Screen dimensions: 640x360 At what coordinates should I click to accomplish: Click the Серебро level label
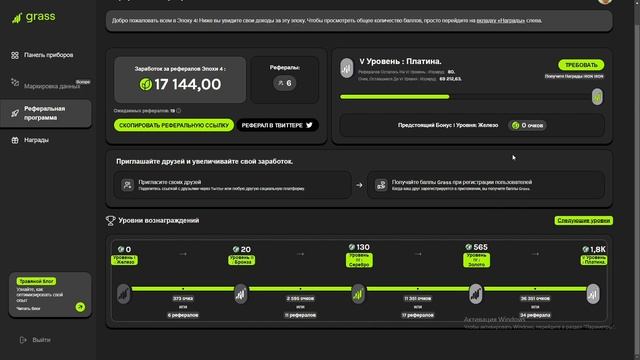point(359,260)
